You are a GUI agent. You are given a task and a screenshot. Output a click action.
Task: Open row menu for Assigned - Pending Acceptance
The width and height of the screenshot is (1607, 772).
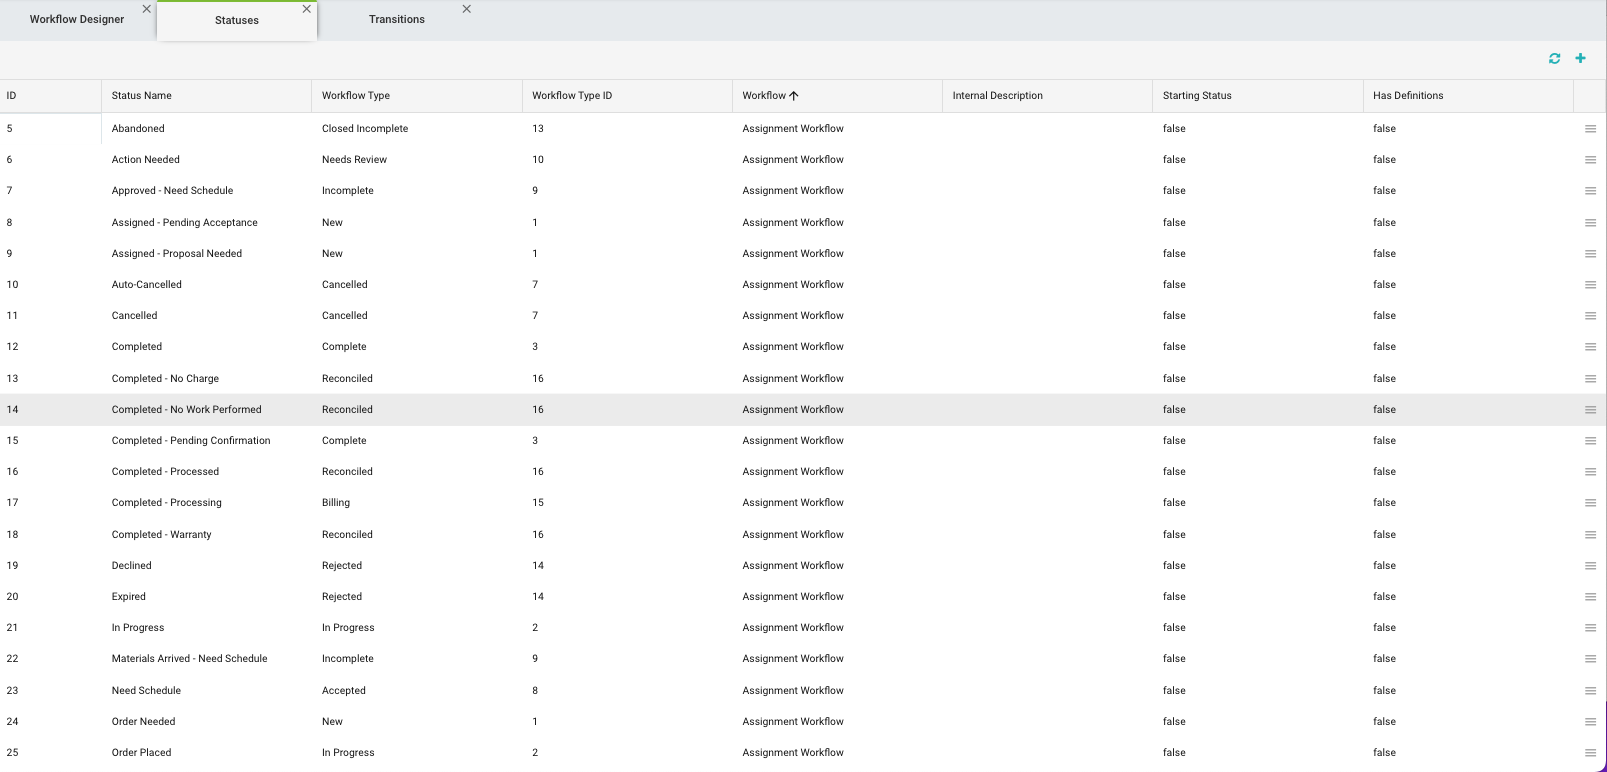tap(1590, 223)
